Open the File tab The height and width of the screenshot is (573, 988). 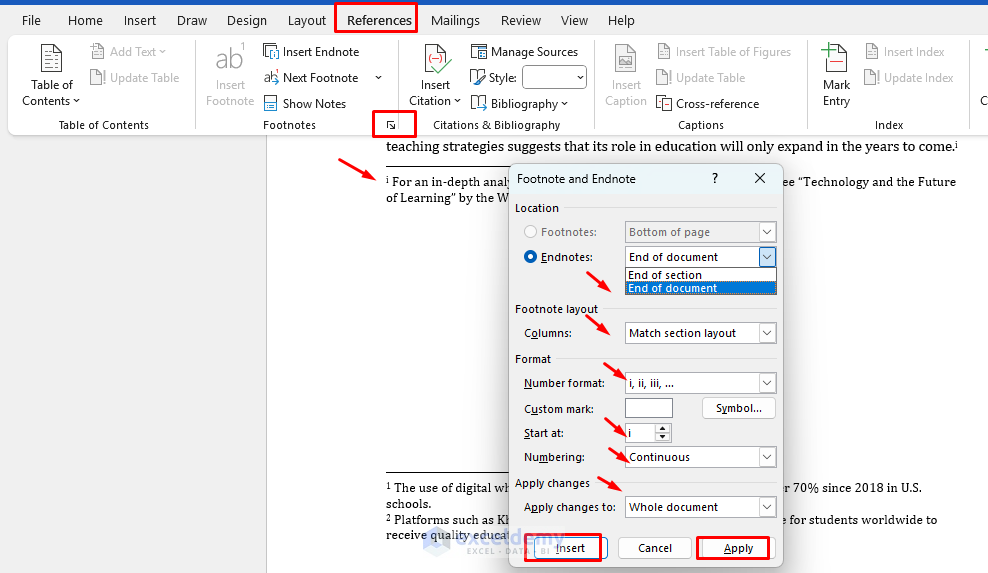pos(31,20)
